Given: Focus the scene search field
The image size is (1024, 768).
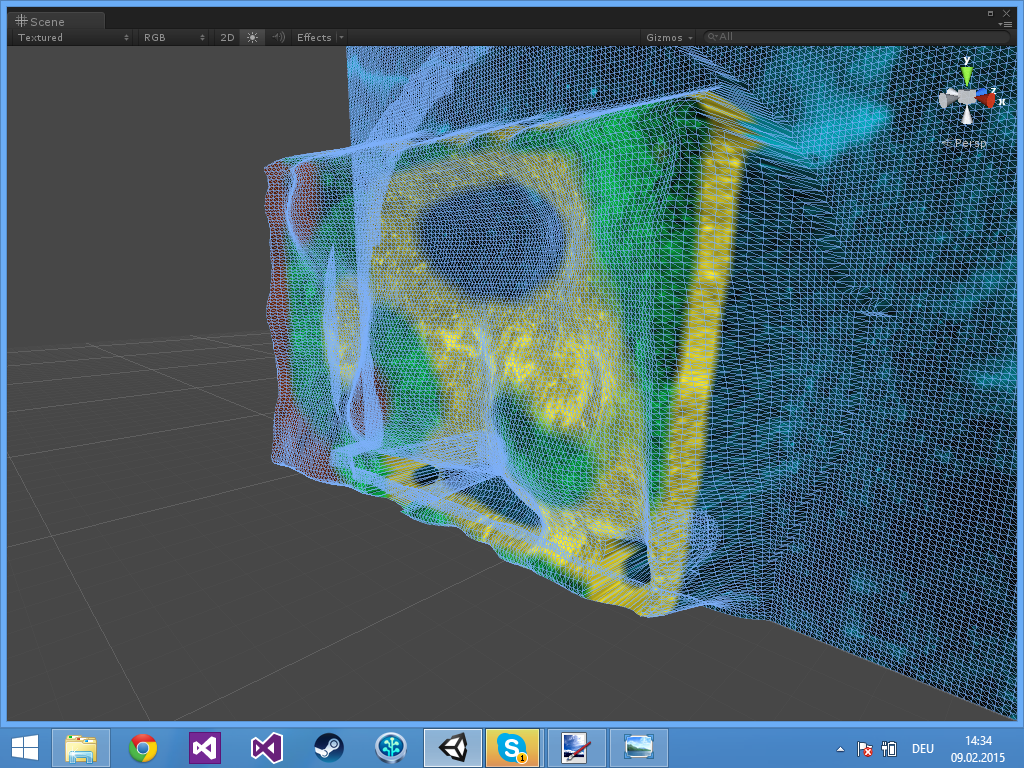Looking at the screenshot, I should coord(856,37).
